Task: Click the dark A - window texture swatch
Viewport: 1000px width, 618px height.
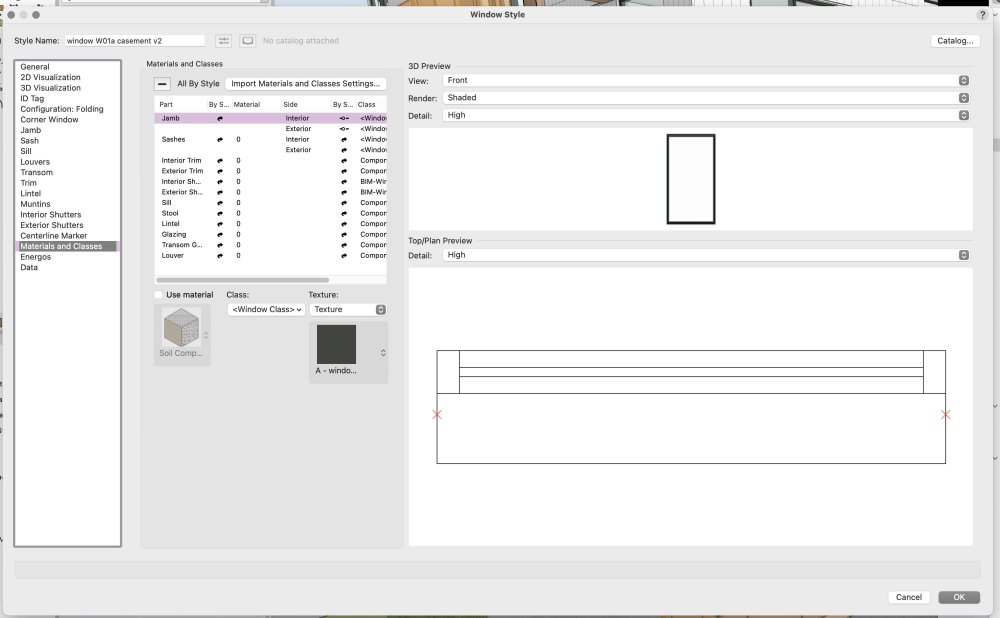Action: coord(336,345)
